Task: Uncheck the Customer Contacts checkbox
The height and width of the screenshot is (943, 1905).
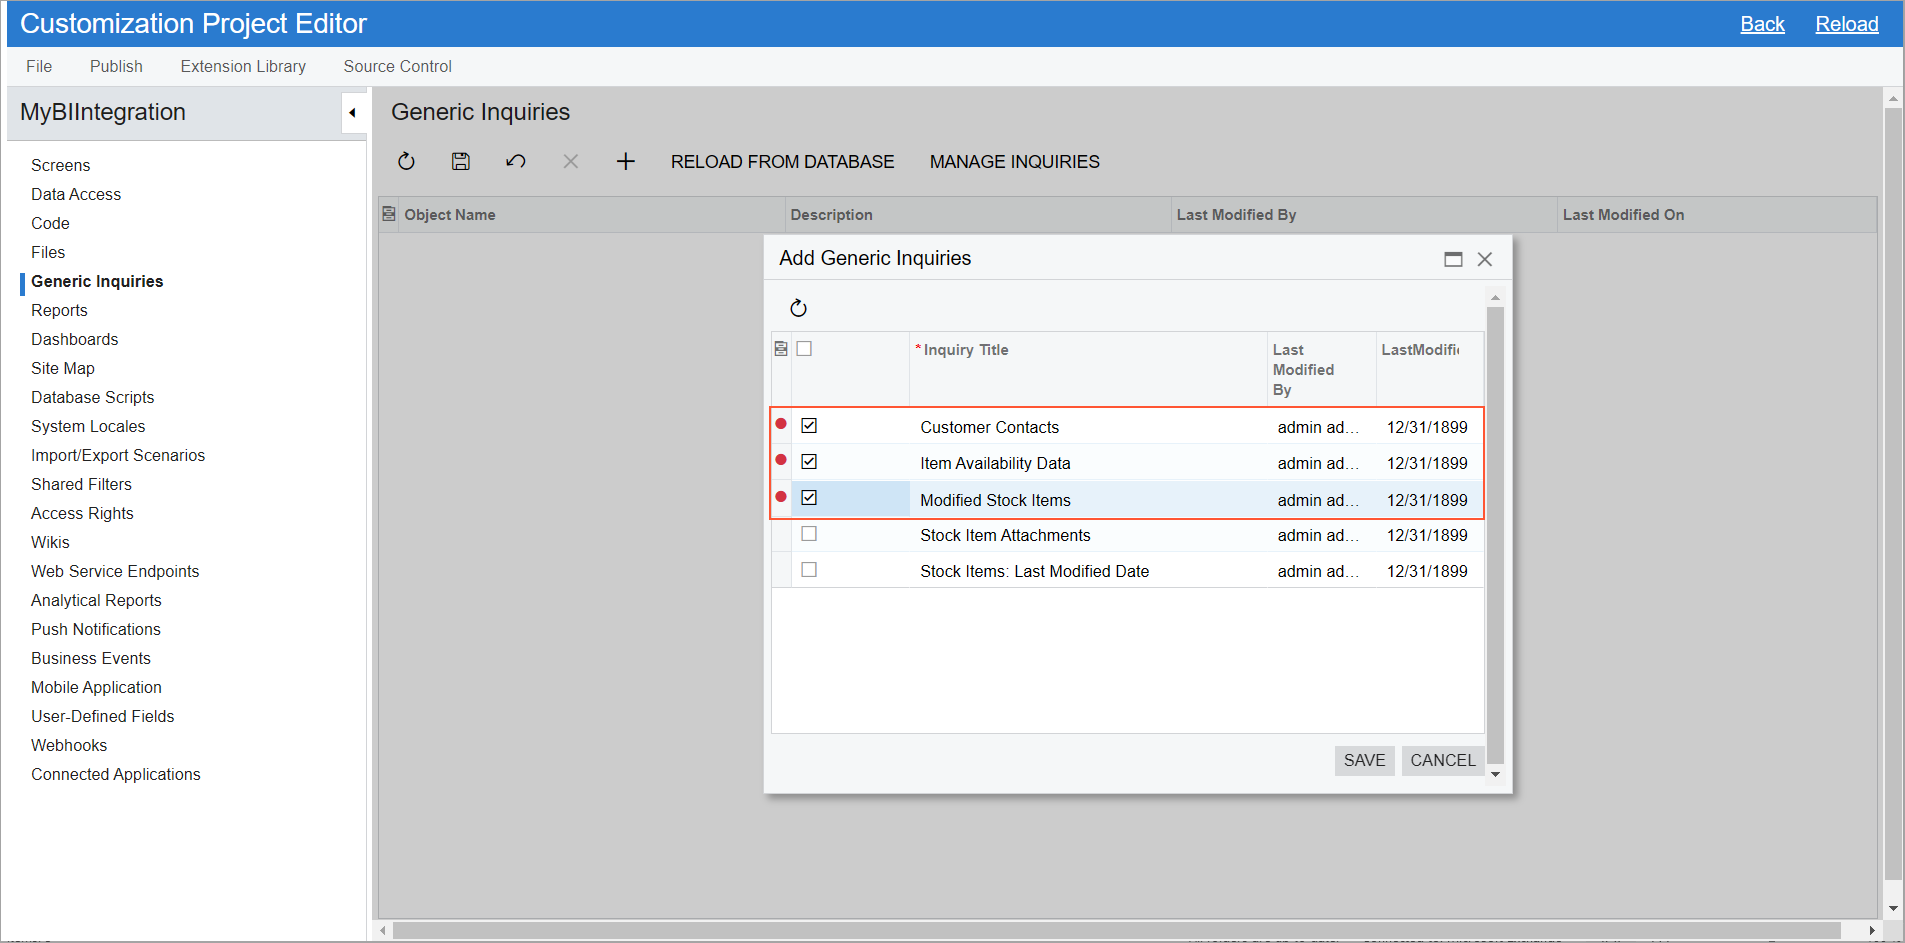Action: point(809,426)
